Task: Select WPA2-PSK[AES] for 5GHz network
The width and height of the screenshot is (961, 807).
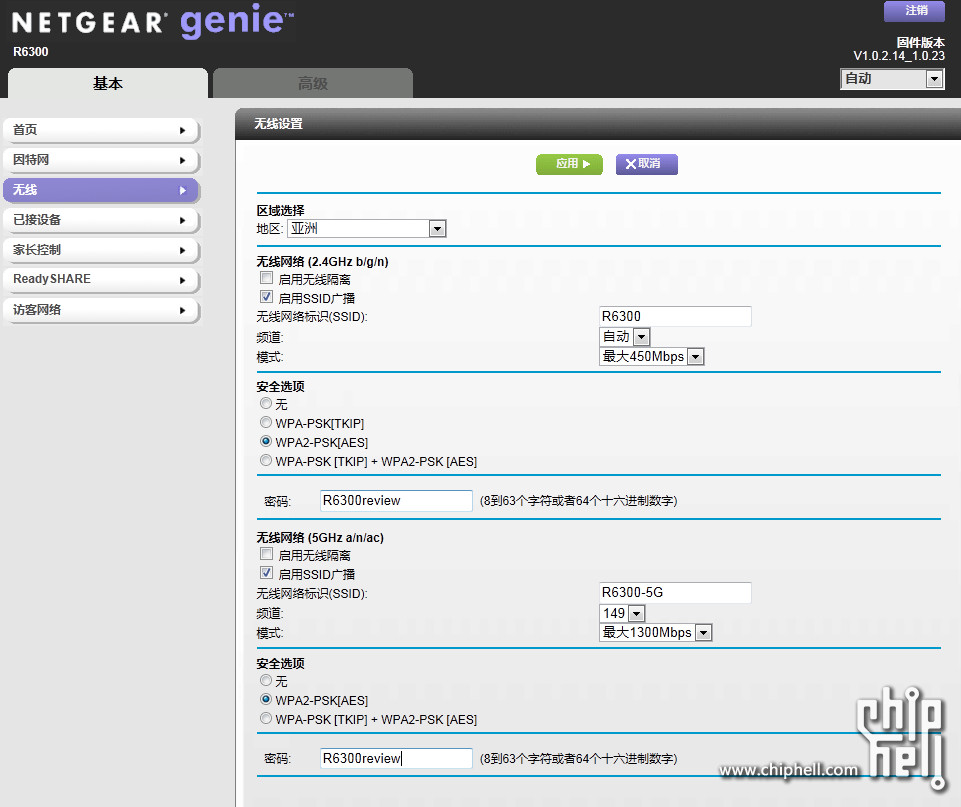Action: pyautogui.click(x=265, y=699)
